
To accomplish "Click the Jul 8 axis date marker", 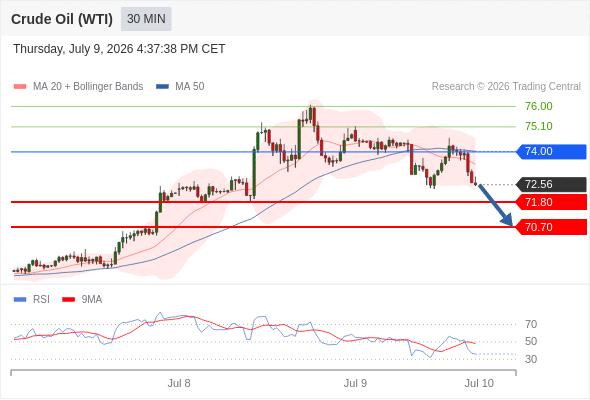I will 179,383.
